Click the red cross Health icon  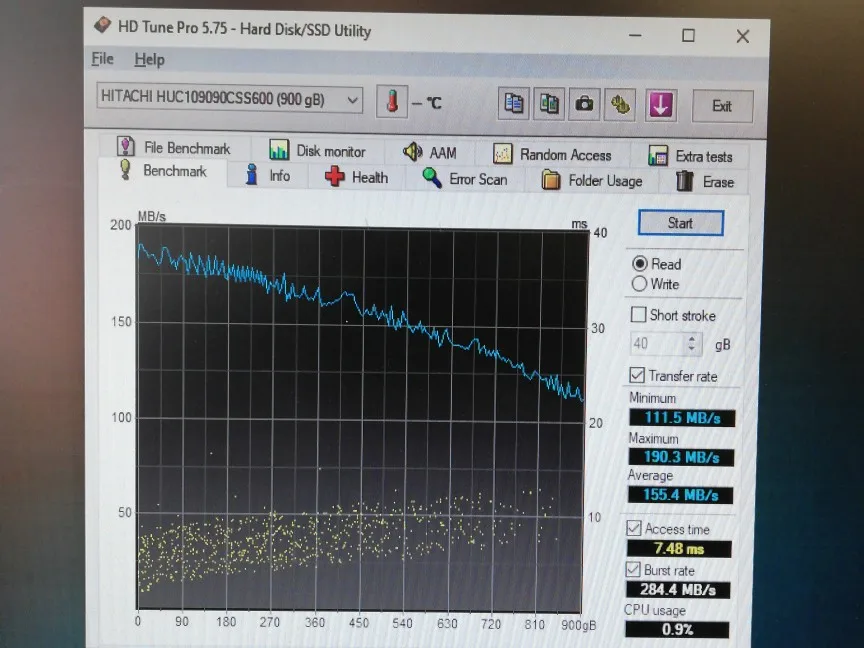(334, 176)
